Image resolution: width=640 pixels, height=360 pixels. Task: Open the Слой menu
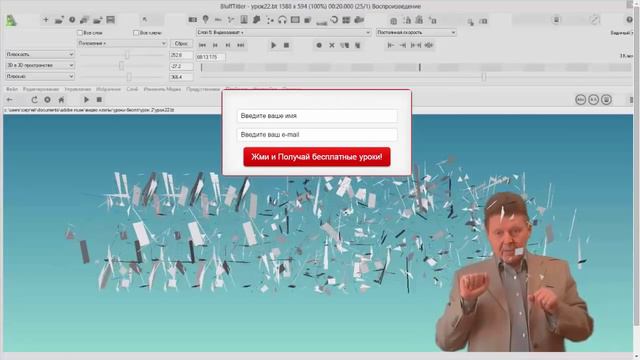pyautogui.click(x=132, y=89)
